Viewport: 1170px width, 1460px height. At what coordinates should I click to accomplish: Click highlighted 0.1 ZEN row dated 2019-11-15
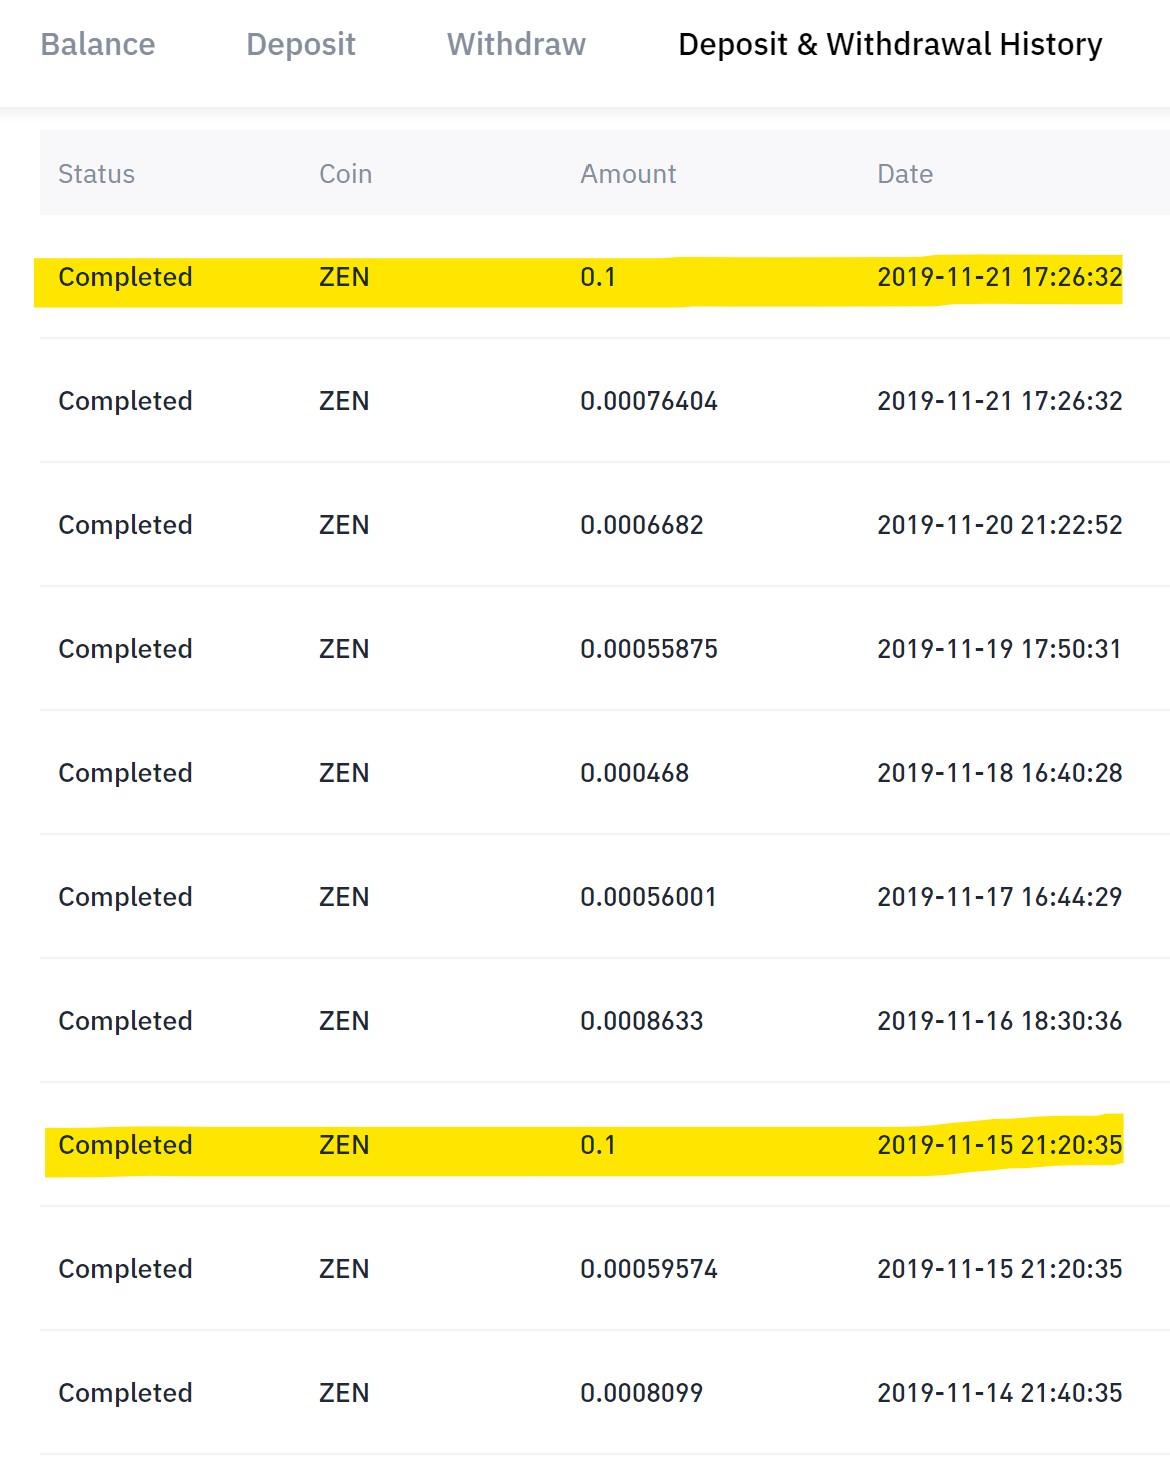(598, 1145)
